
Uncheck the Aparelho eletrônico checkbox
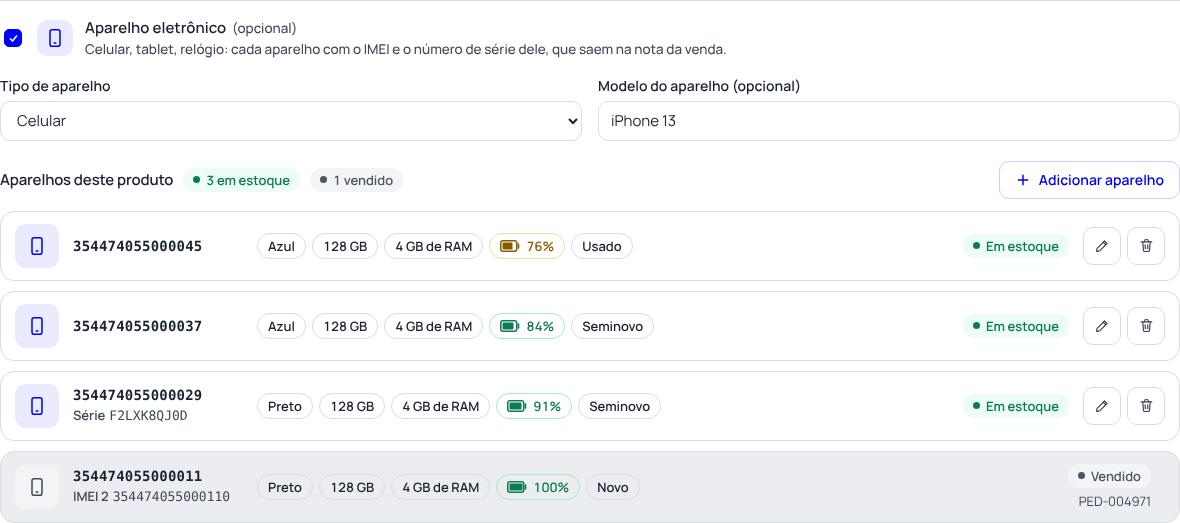click(x=13, y=38)
